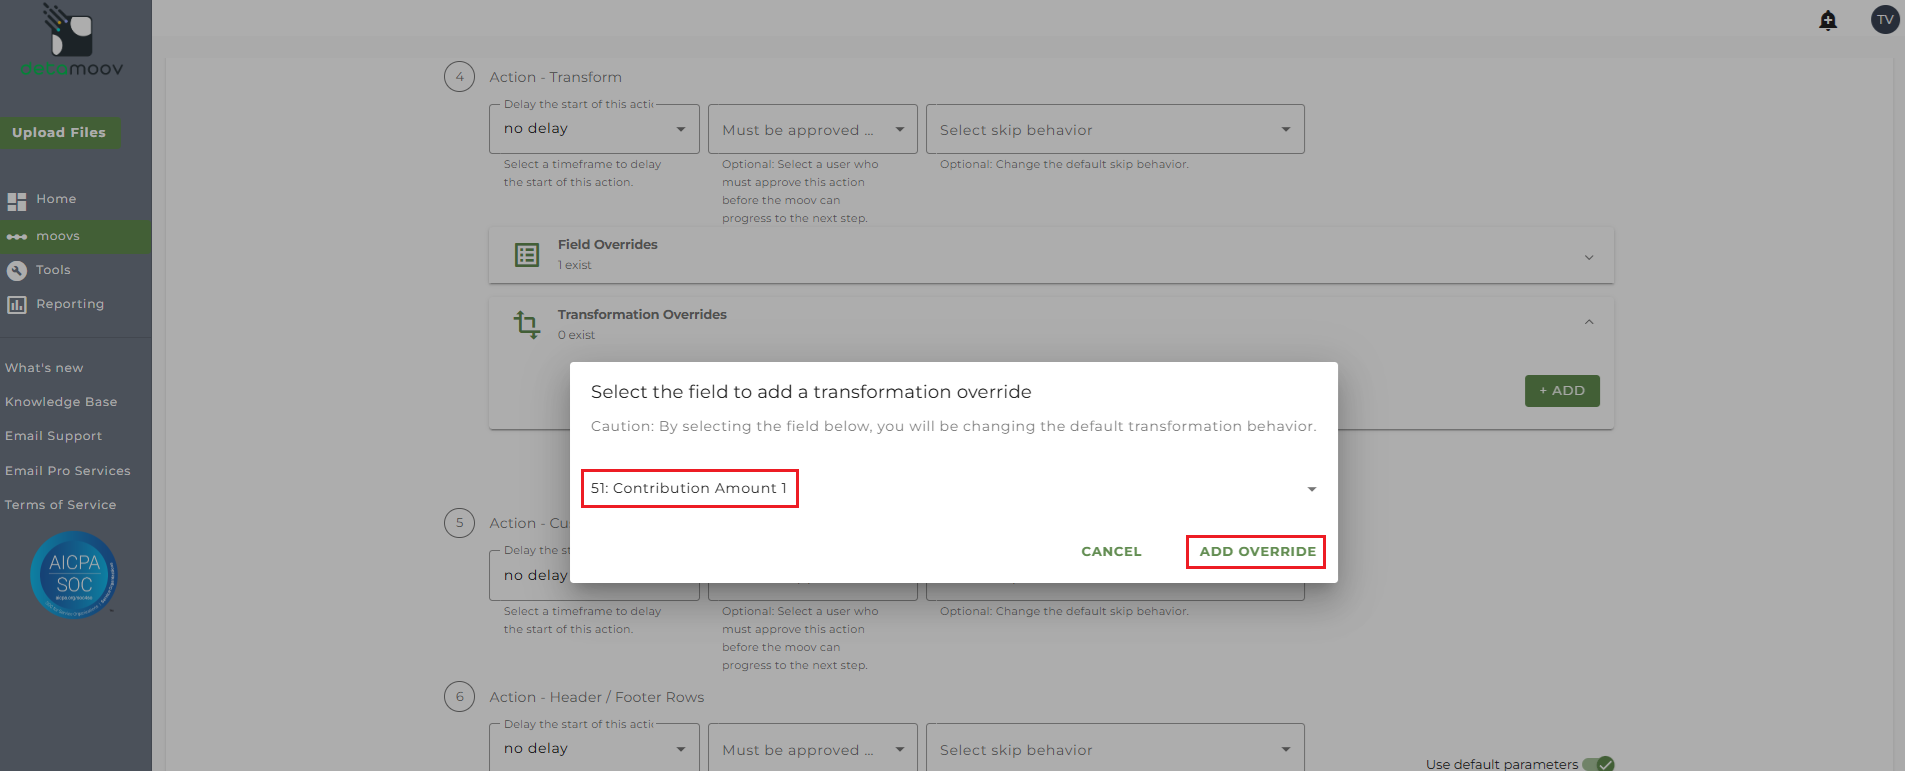The height and width of the screenshot is (771, 1905).
Task: Click the Field Overrides list icon
Action: 527,255
